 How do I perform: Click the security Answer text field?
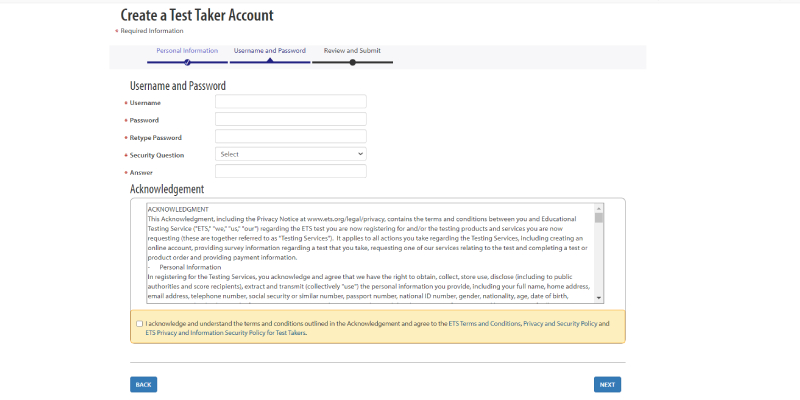[x=291, y=172]
